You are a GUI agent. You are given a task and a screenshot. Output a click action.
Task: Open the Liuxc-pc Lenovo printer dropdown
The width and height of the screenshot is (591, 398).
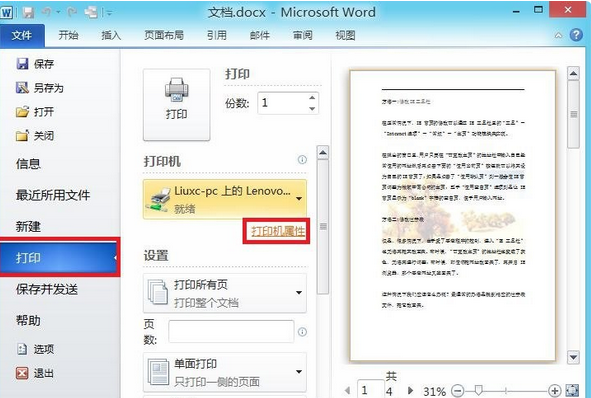(225, 199)
